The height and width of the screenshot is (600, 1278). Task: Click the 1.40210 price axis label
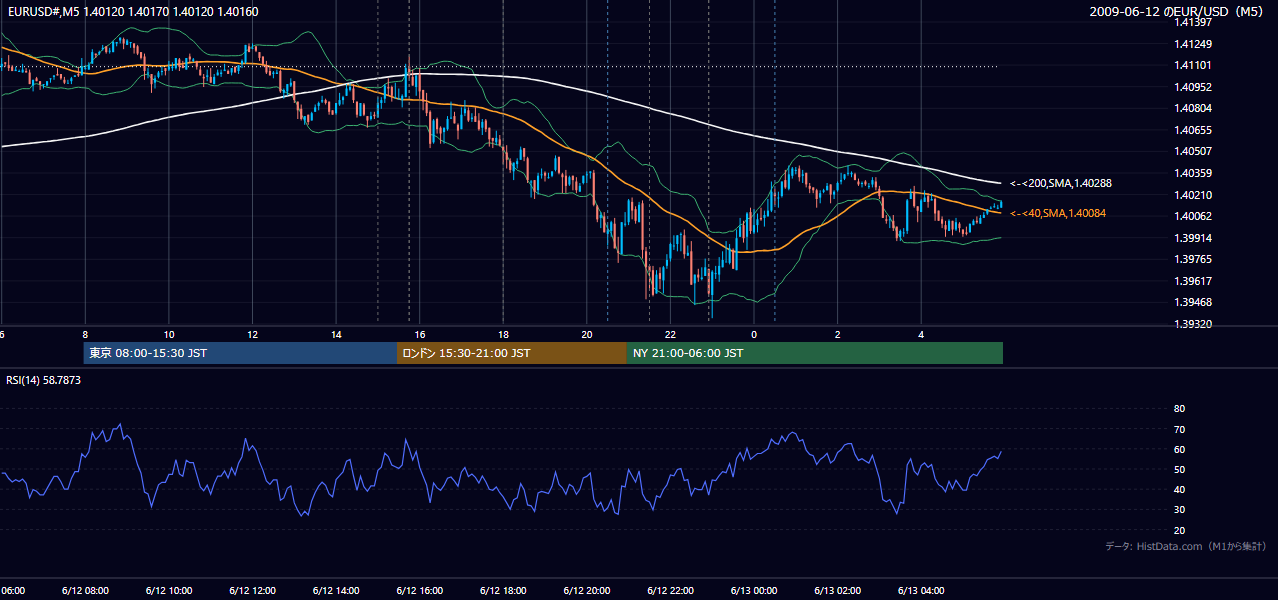1194,195
